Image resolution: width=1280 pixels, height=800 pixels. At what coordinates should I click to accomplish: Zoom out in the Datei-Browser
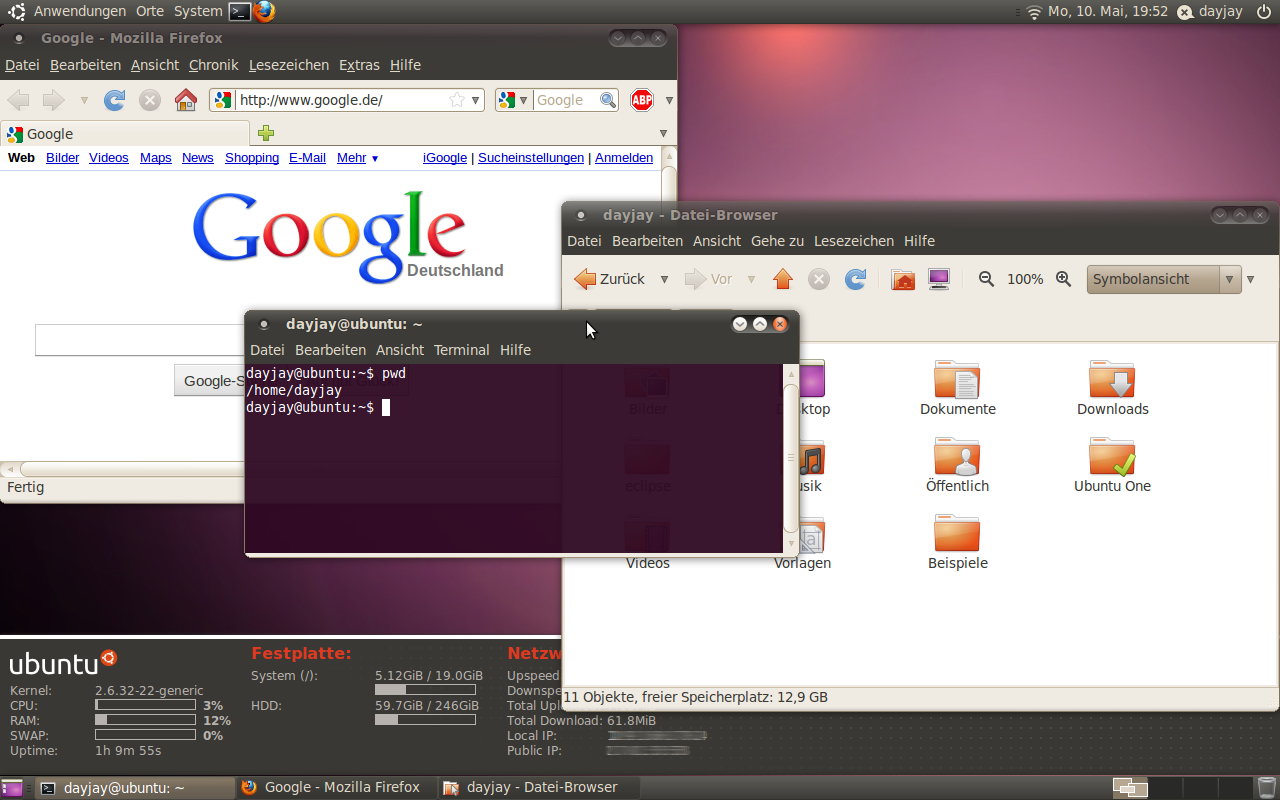pyautogui.click(x=986, y=279)
